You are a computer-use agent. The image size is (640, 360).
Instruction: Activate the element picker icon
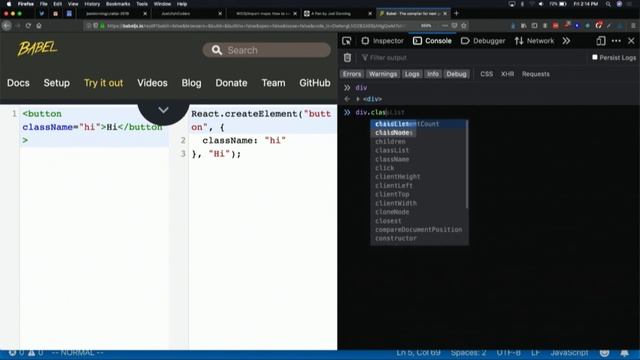347,41
